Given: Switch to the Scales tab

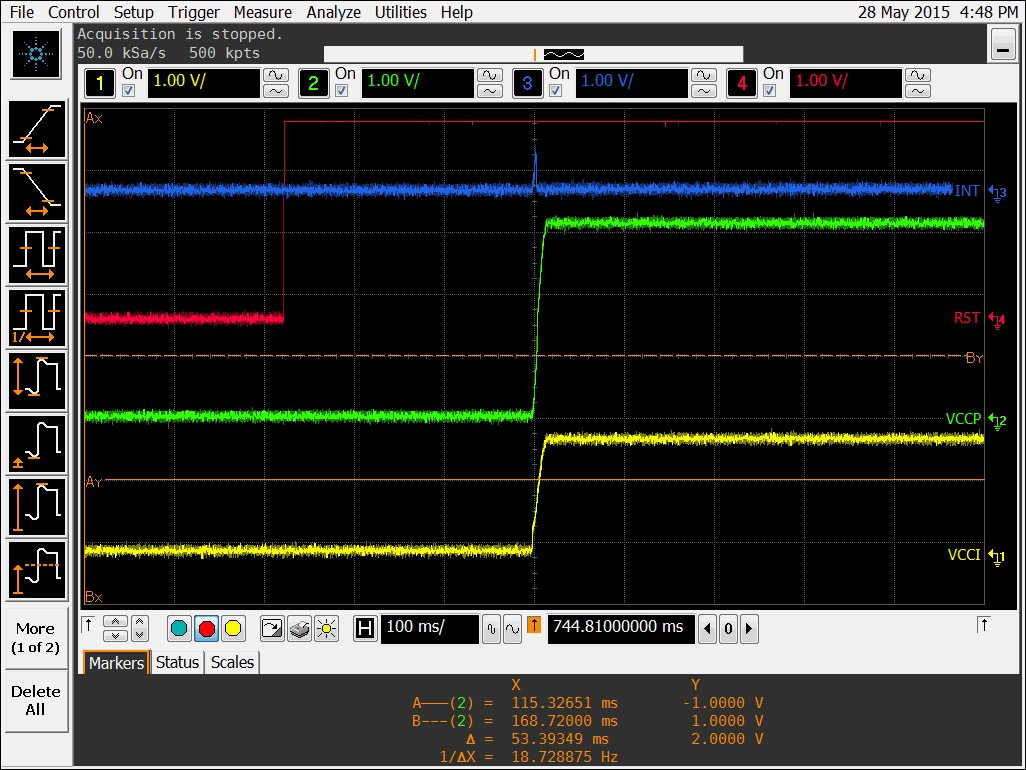Looking at the screenshot, I should point(232,663).
